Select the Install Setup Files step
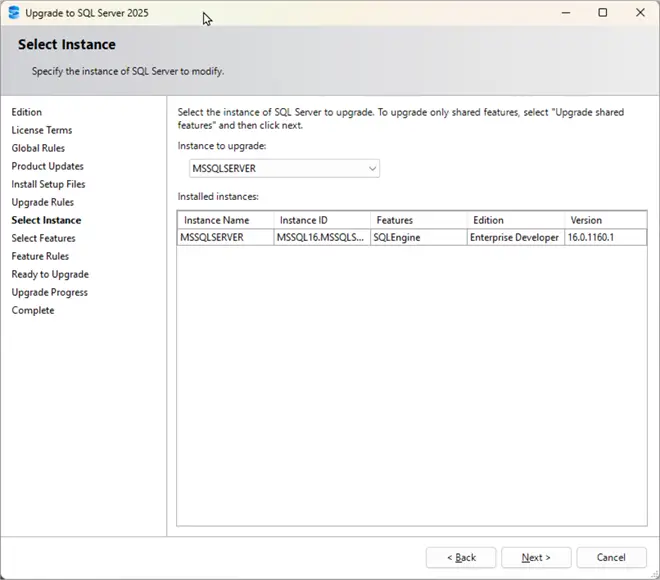Image resolution: width=660 pixels, height=580 pixels. click(x=48, y=184)
